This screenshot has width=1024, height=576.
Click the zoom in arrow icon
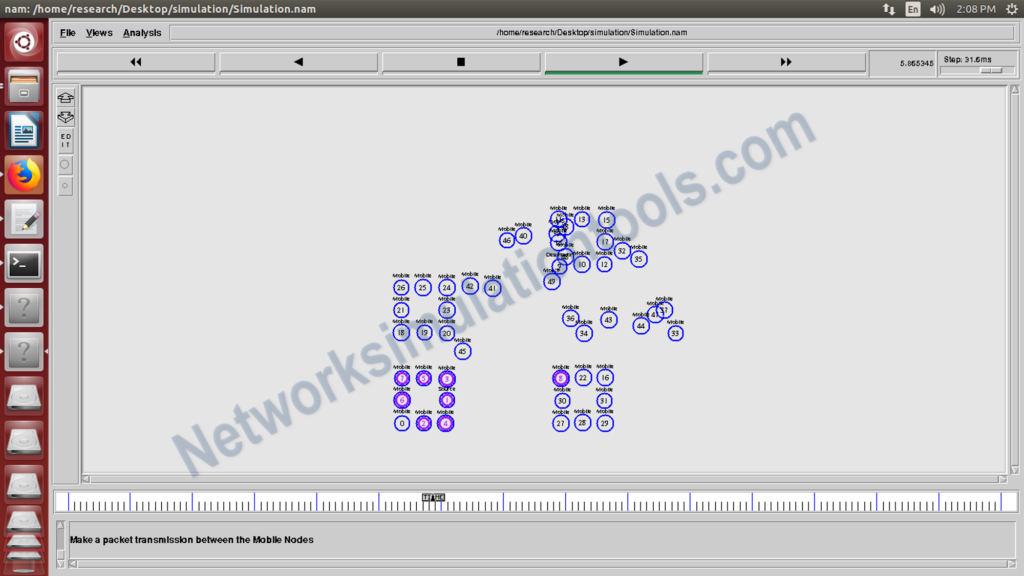pyautogui.click(x=65, y=96)
